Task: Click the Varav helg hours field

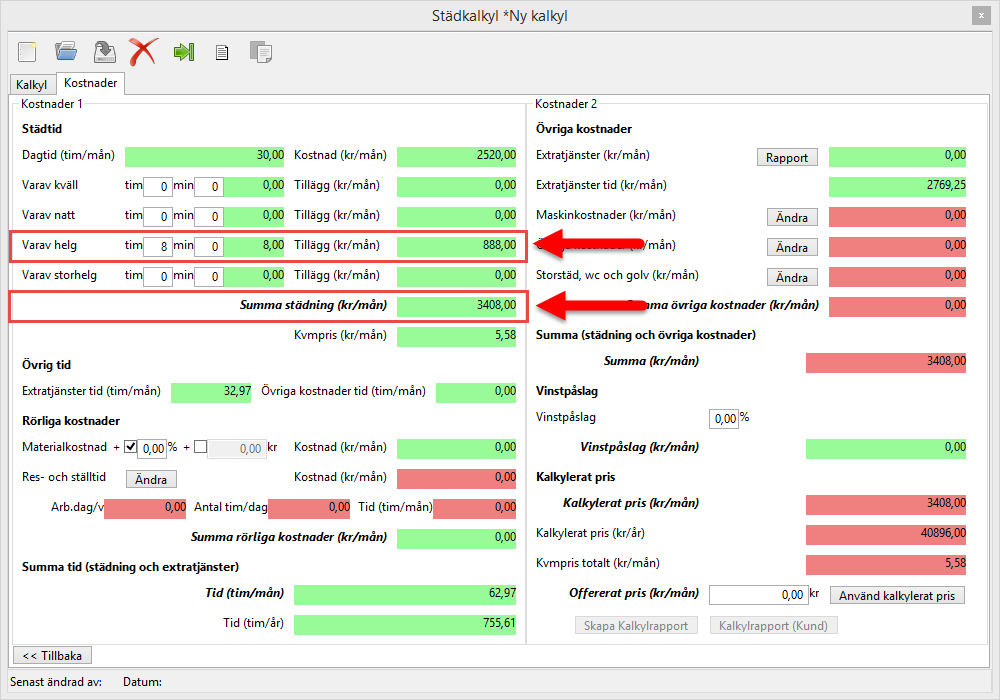Action: click(158, 246)
